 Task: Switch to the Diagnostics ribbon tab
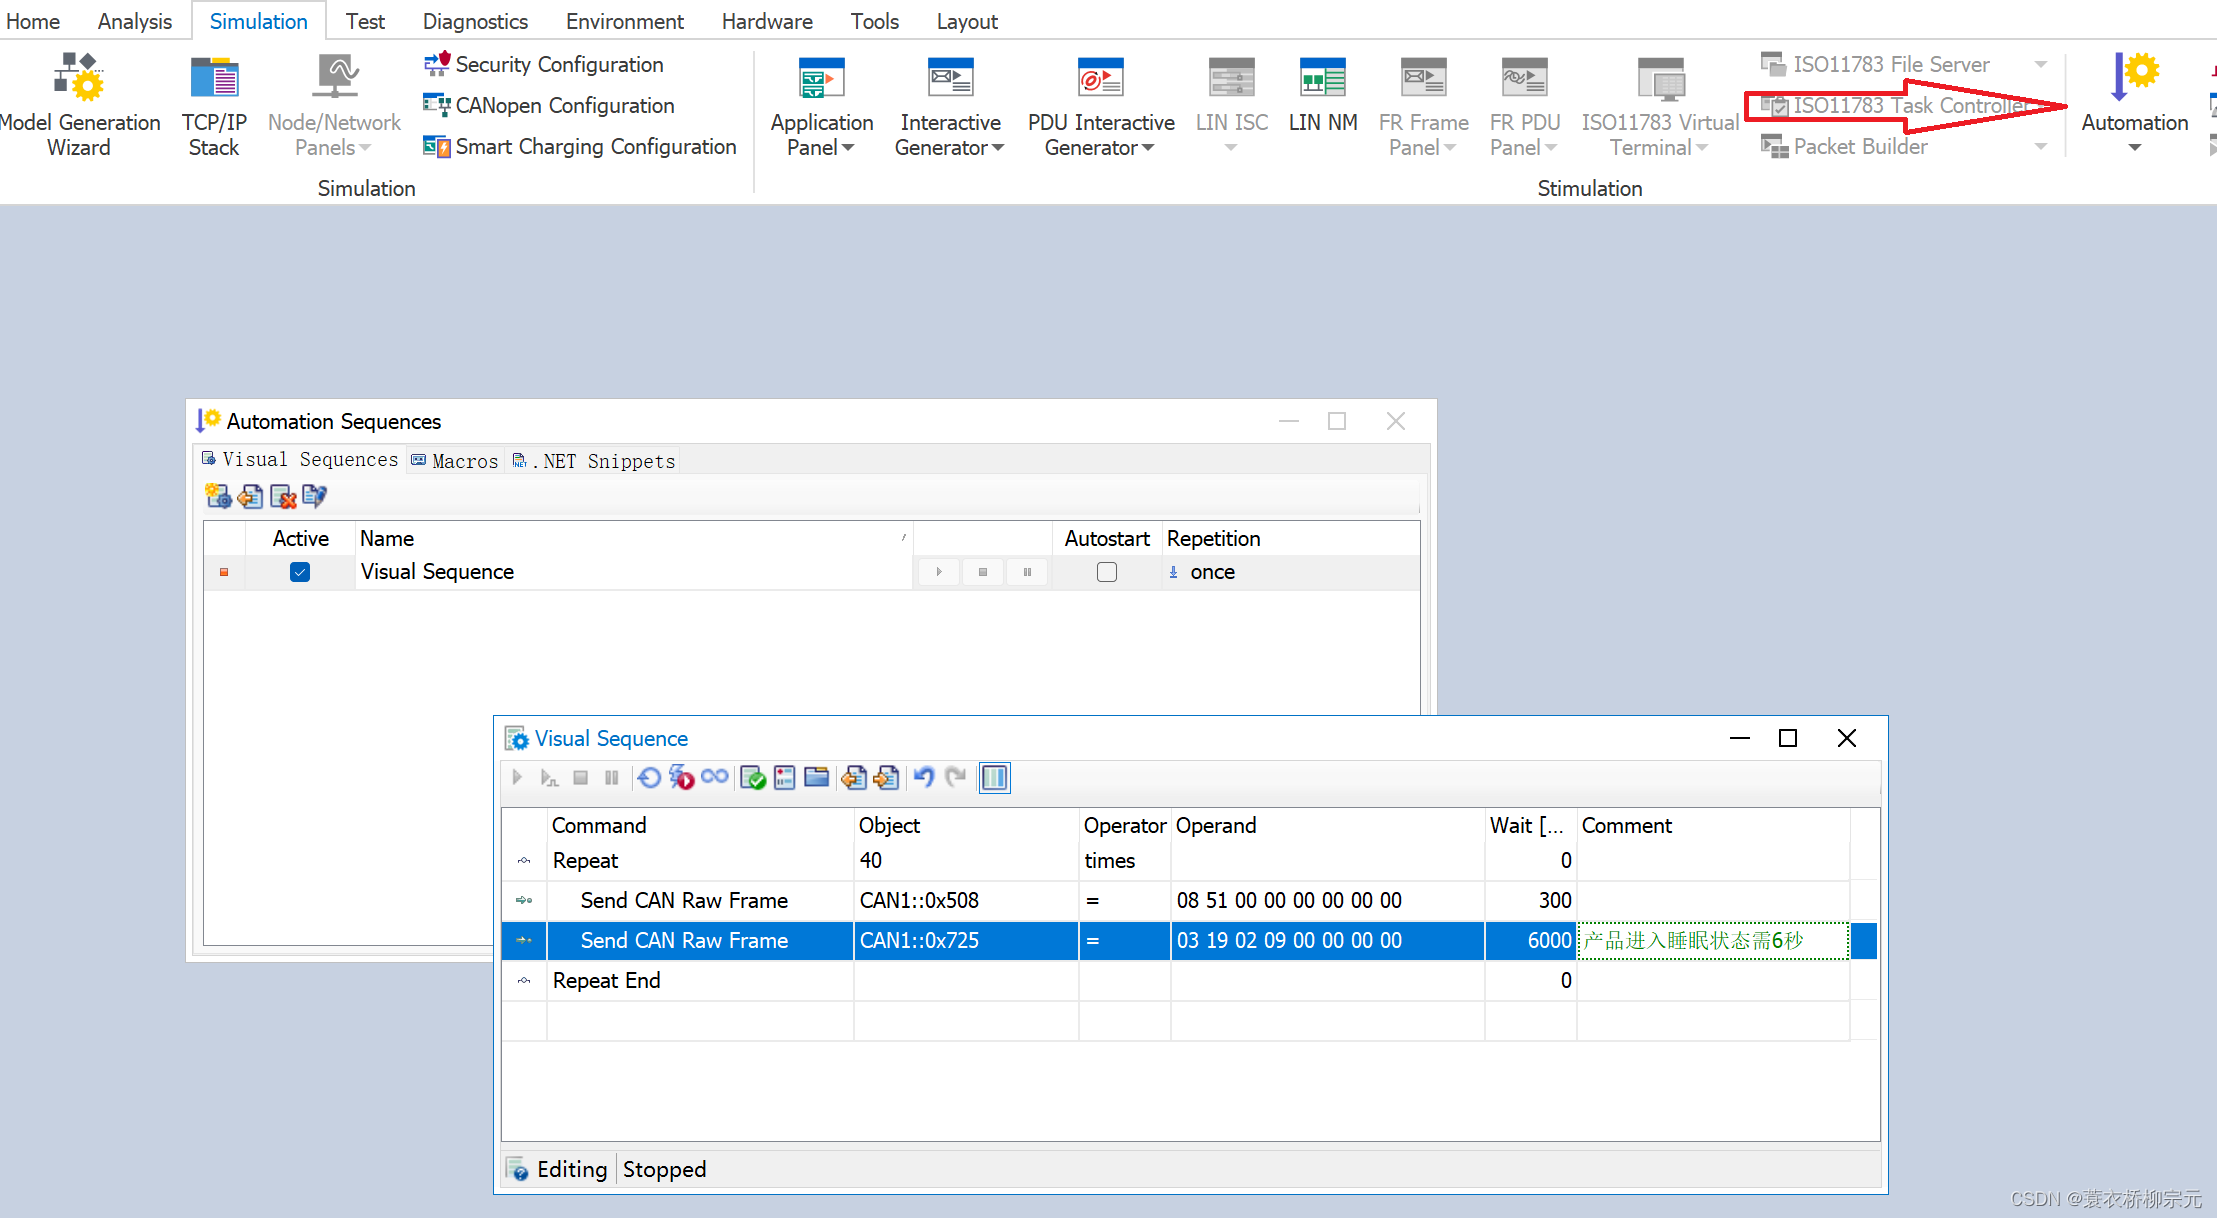pyautogui.click(x=475, y=21)
